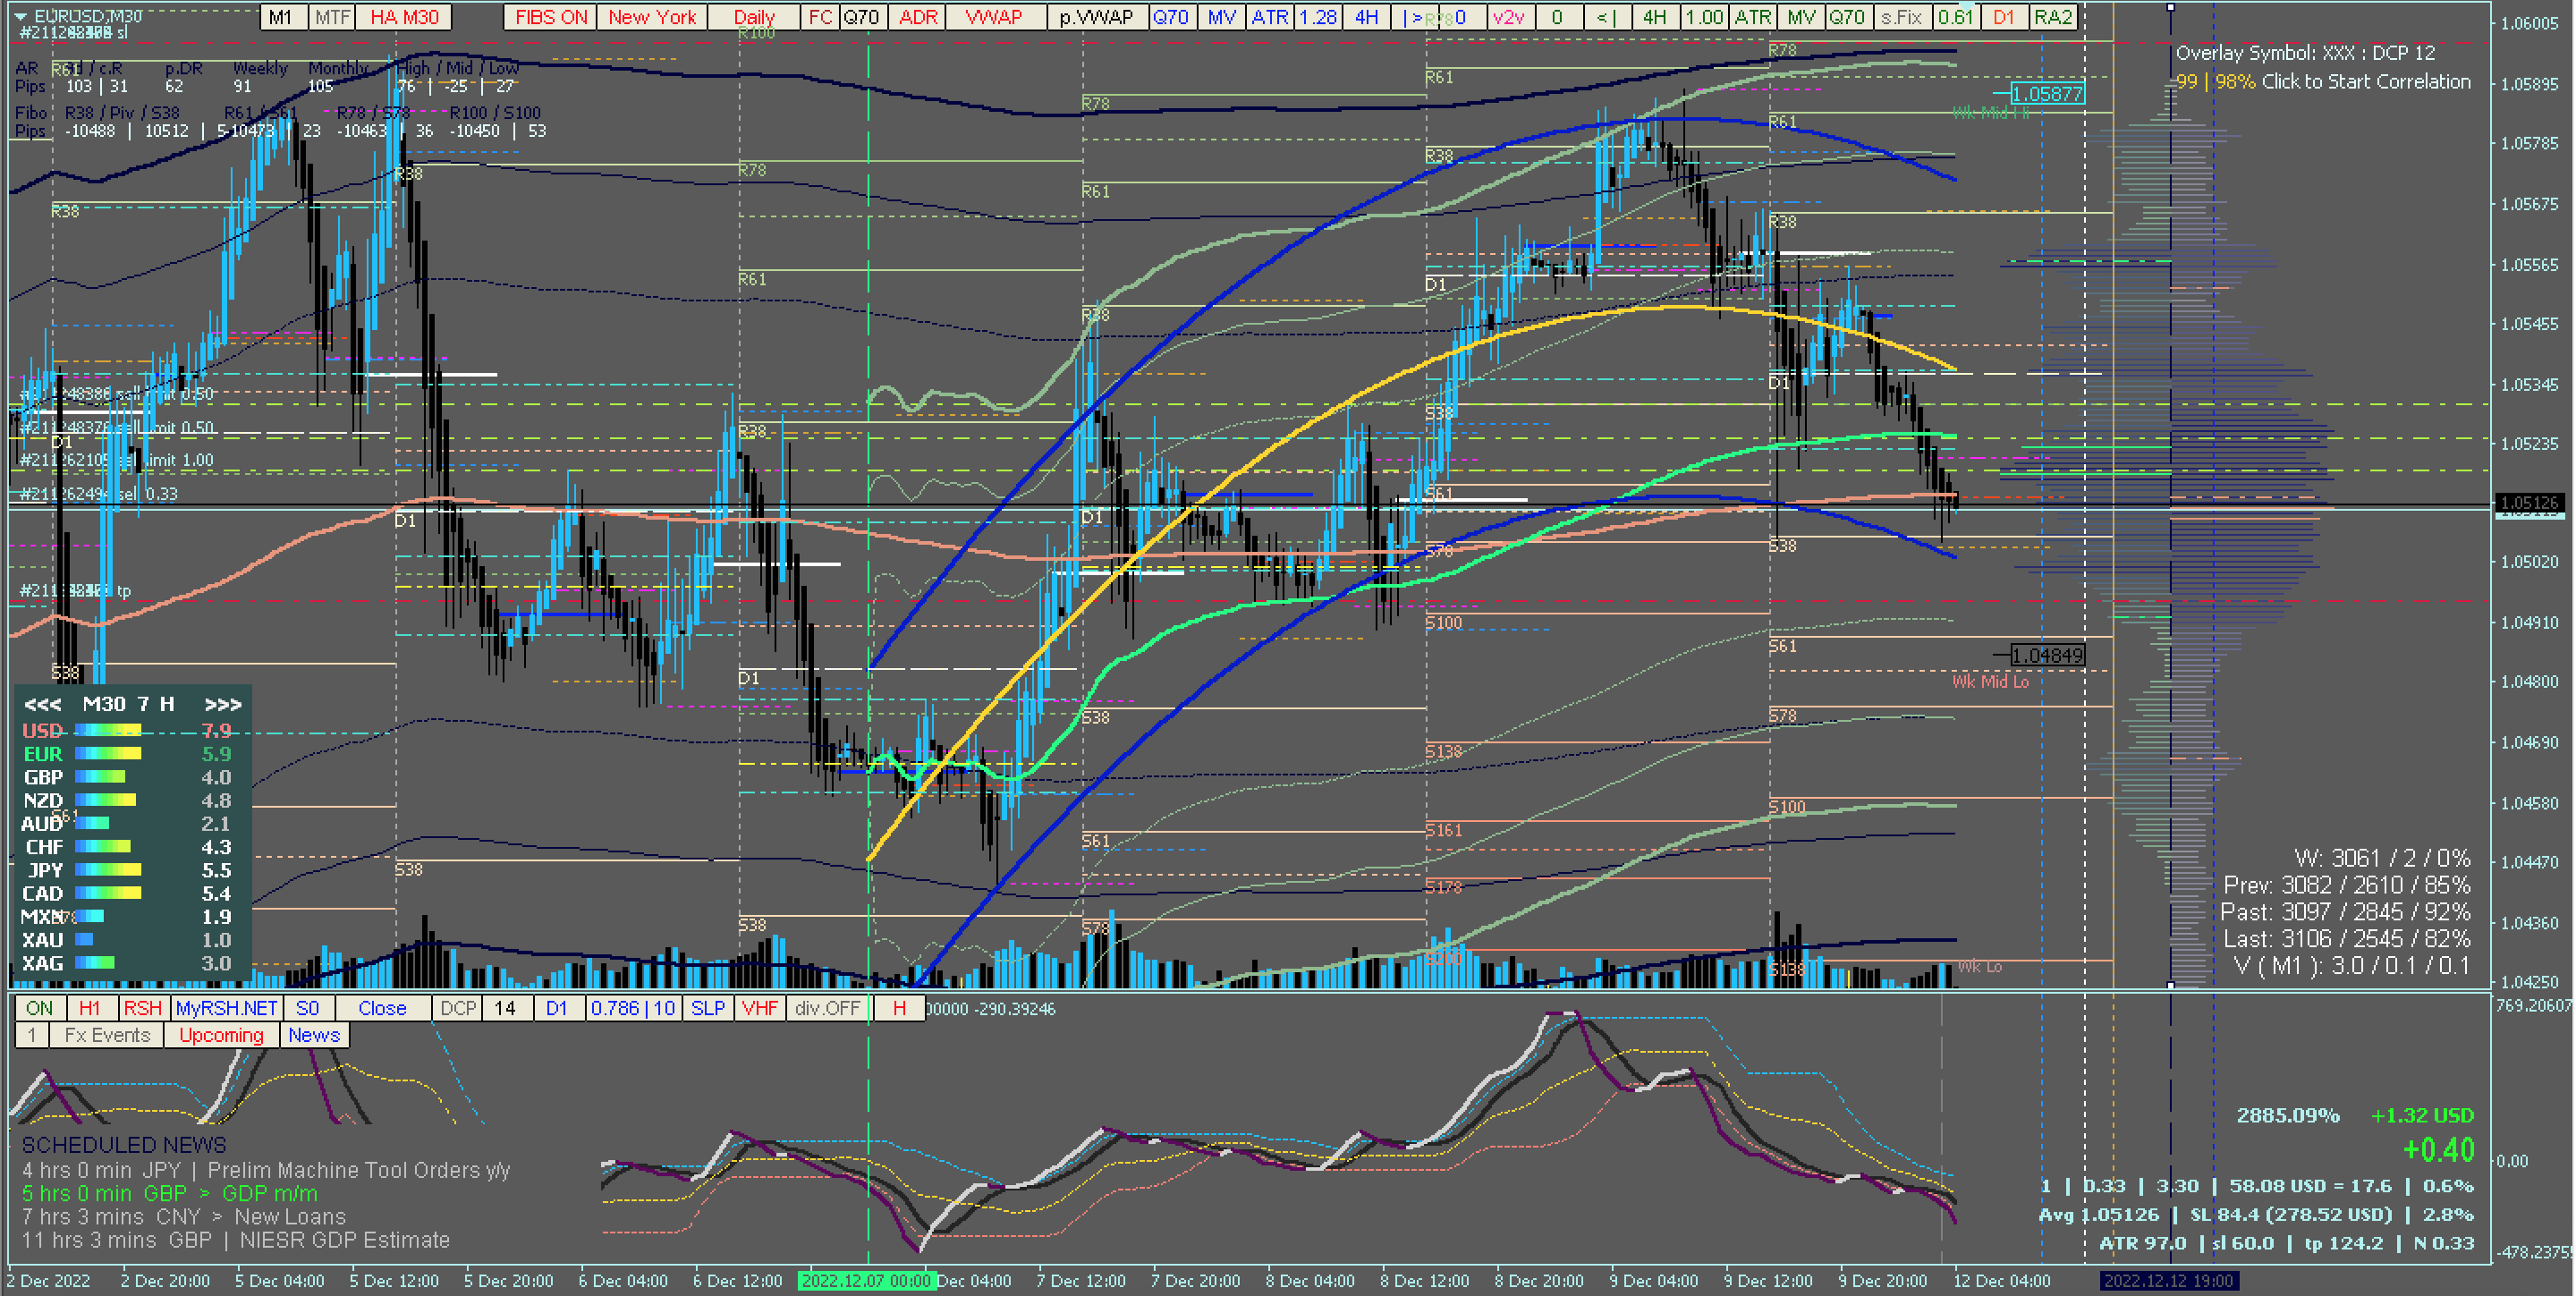
Task: Click the red VHF indicator button
Action: point(759,1008)
